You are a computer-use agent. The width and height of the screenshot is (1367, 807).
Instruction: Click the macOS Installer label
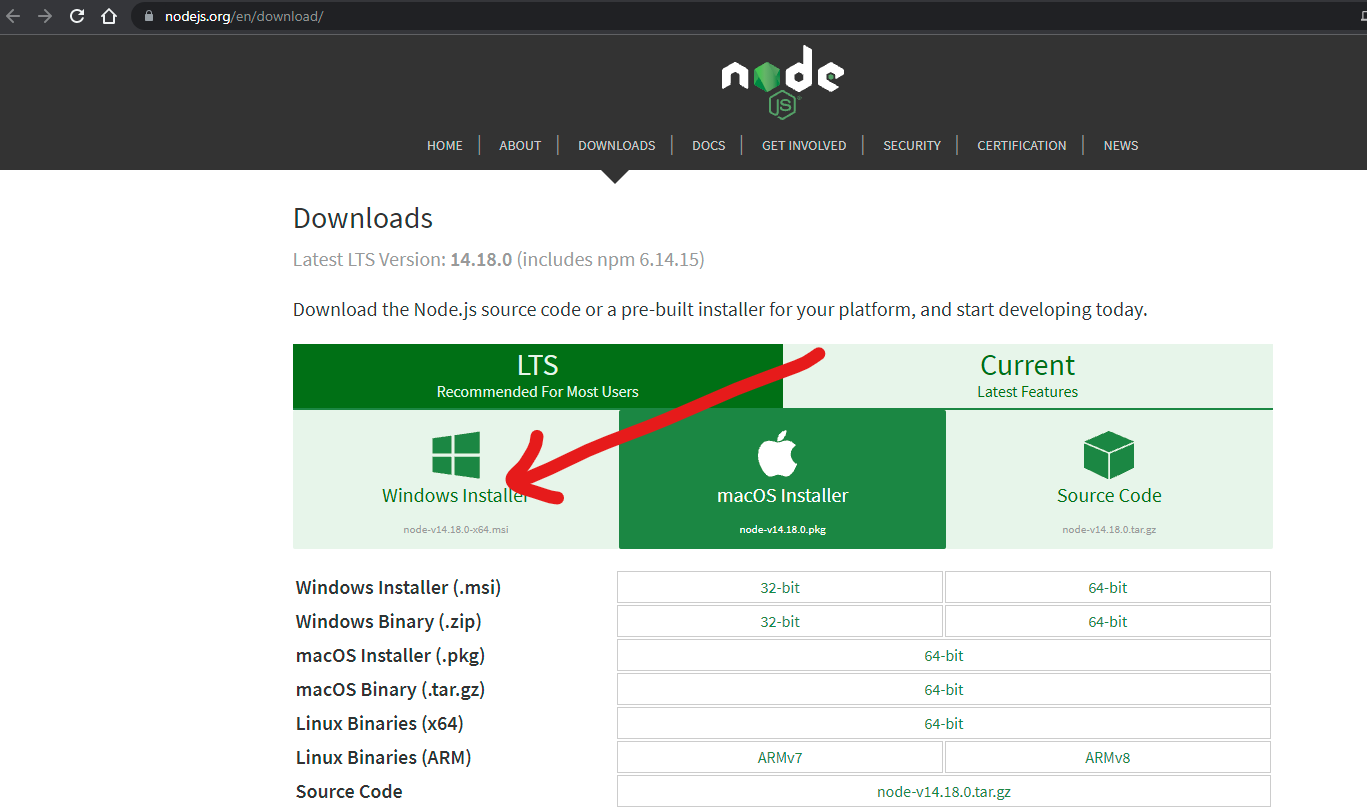pos(783,496)
